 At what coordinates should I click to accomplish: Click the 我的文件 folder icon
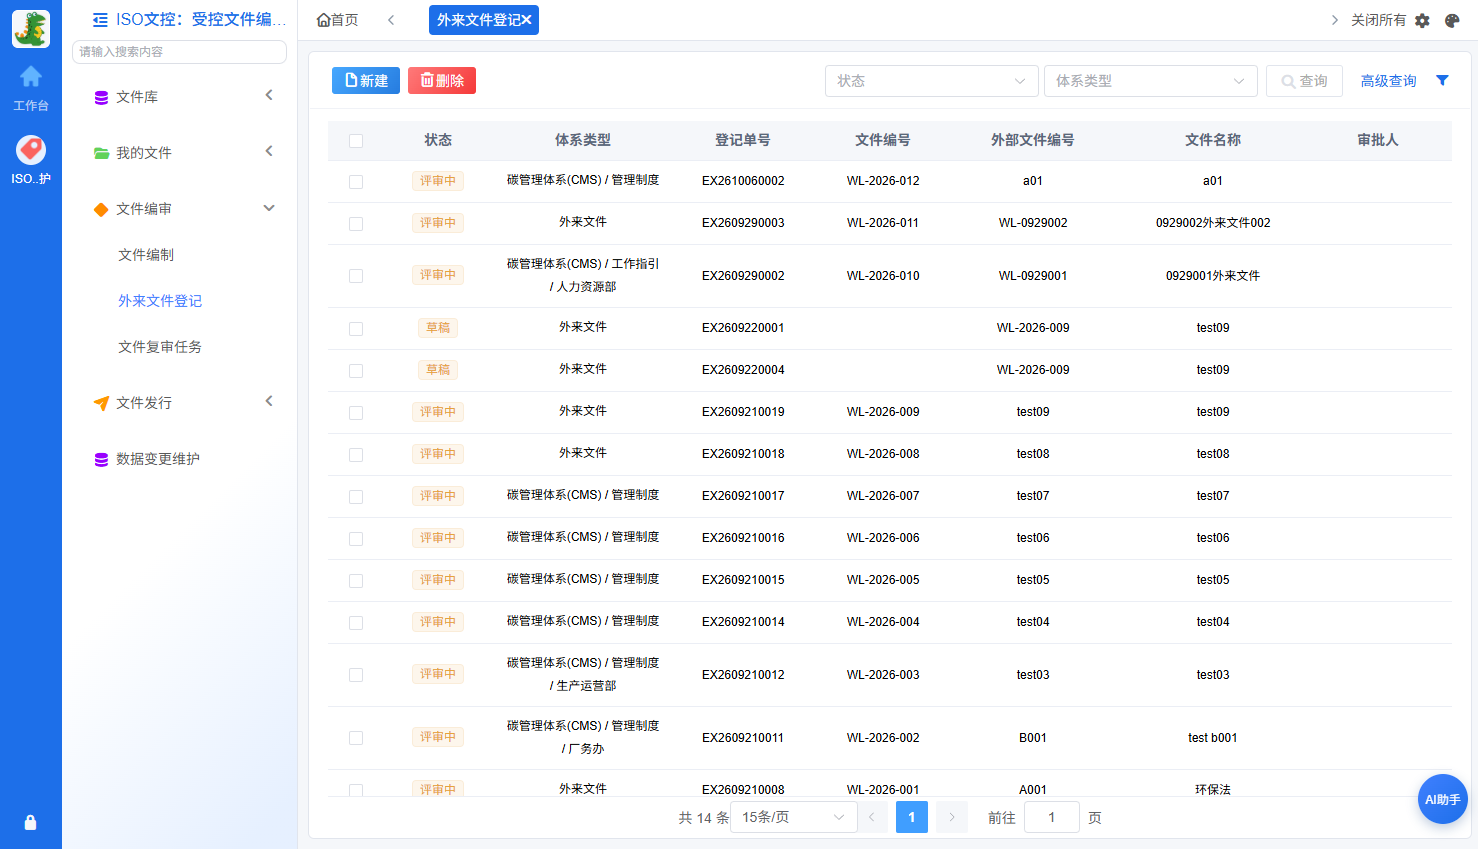(101, 153)
